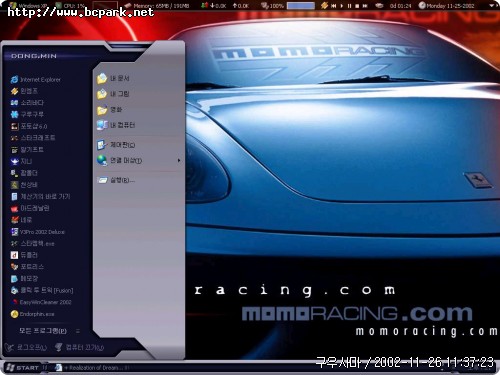
Task: Open the 계산기 shortcut entry
Action: point(40,196)
